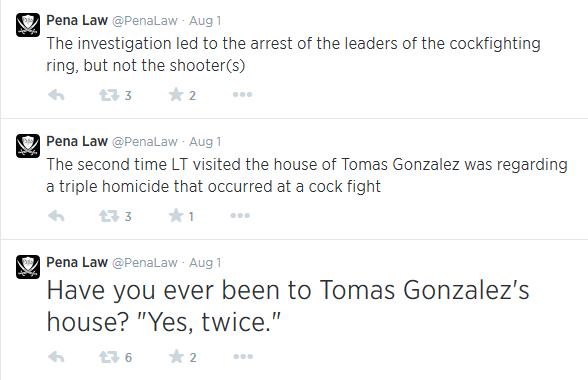The image size is (588, 380).
Task: Open more options on "Yes, twice." tweet
Action: pos(243,356)
